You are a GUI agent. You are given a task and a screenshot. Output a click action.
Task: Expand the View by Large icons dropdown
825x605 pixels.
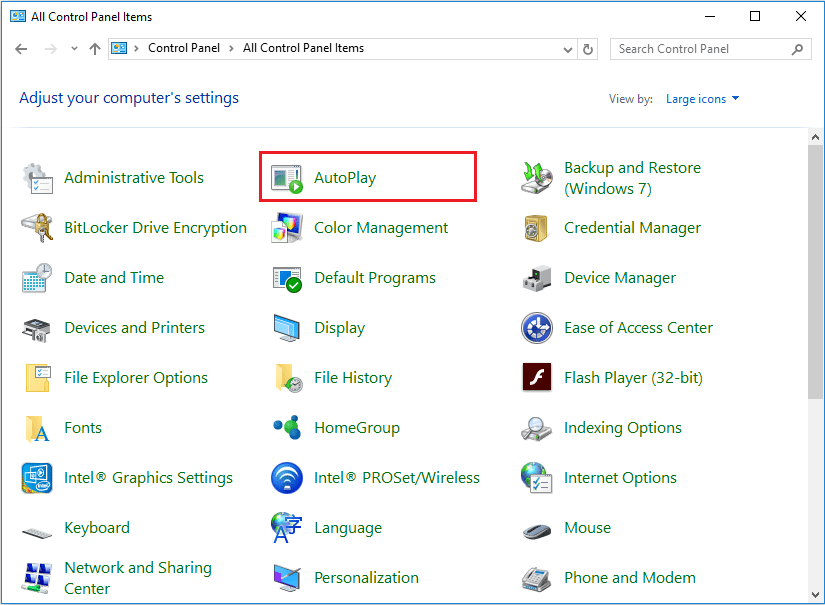click(x=702, y=99)
